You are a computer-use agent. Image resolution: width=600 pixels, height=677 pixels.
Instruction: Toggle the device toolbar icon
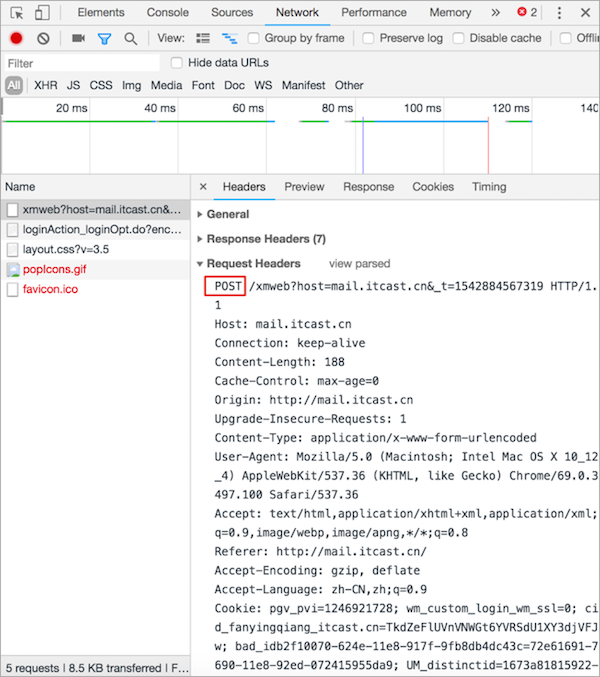coord(42,13)
